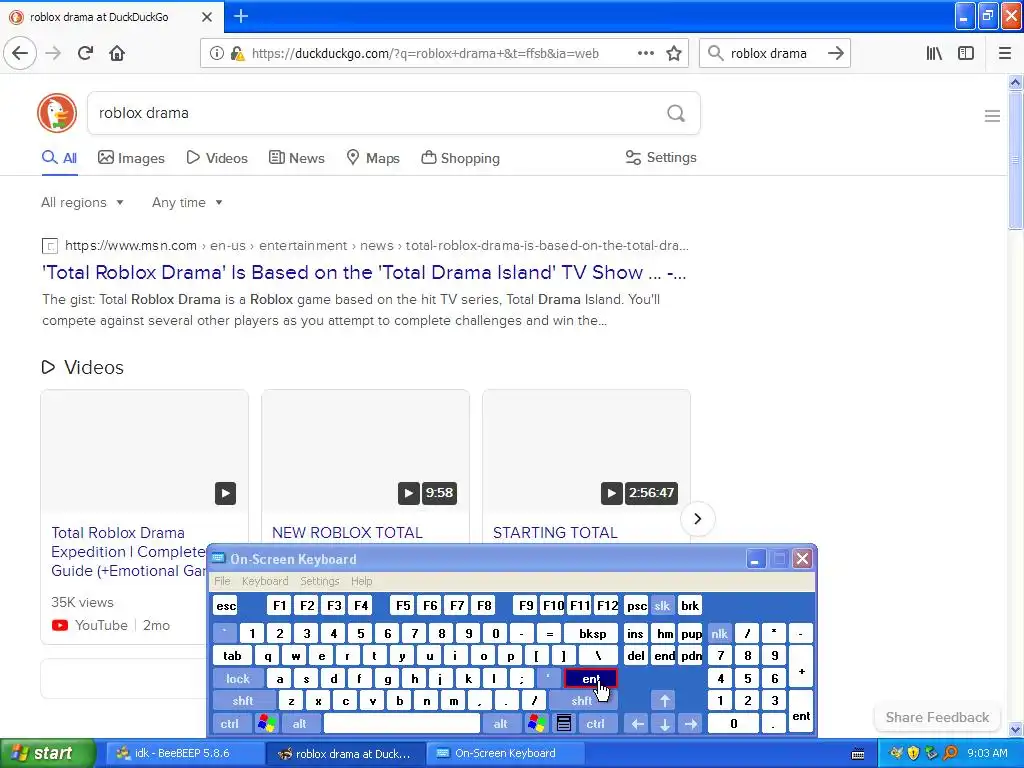Open the Windows start button
The image size is (1024, 768).
46,753
